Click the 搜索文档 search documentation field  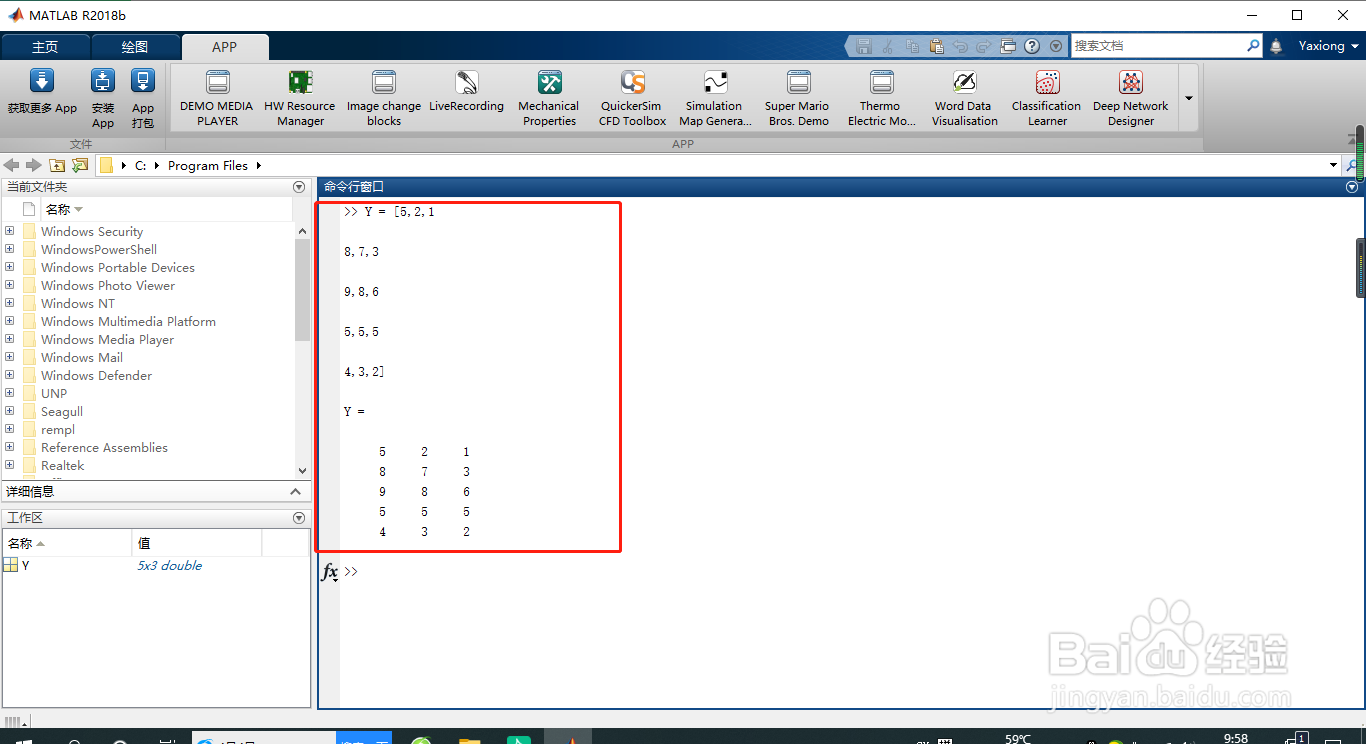[x=1158, y=46]
